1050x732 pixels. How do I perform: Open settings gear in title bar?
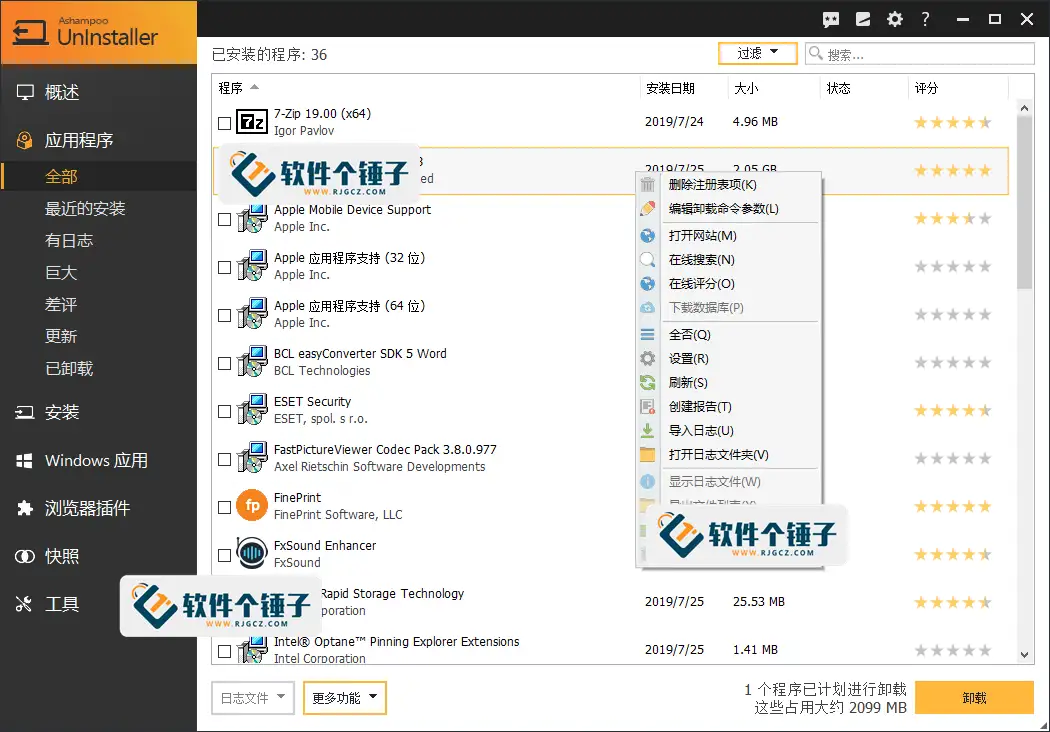coord(895,19)
